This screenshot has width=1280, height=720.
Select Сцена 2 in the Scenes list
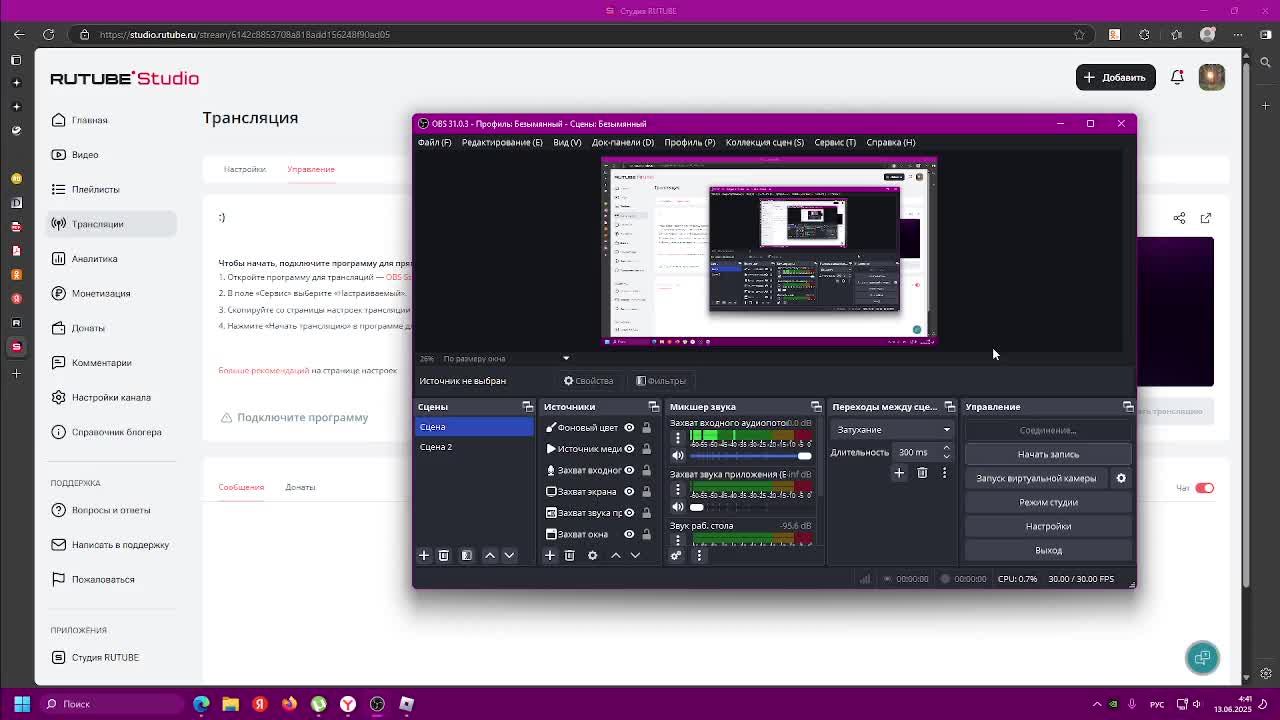pos(475,447)
